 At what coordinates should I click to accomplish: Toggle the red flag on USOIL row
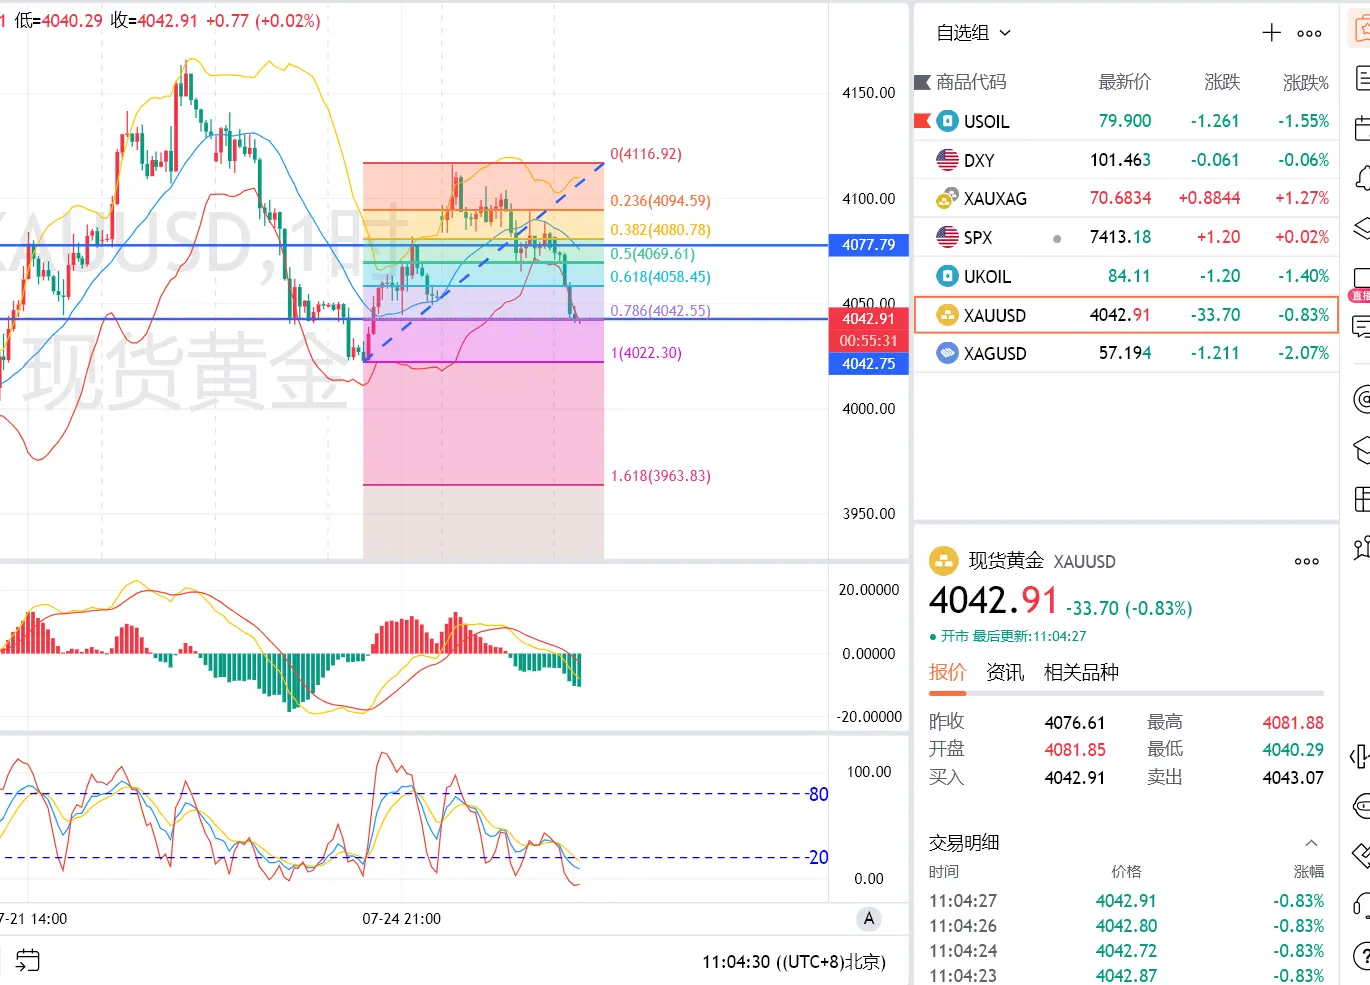click(922, 121)
